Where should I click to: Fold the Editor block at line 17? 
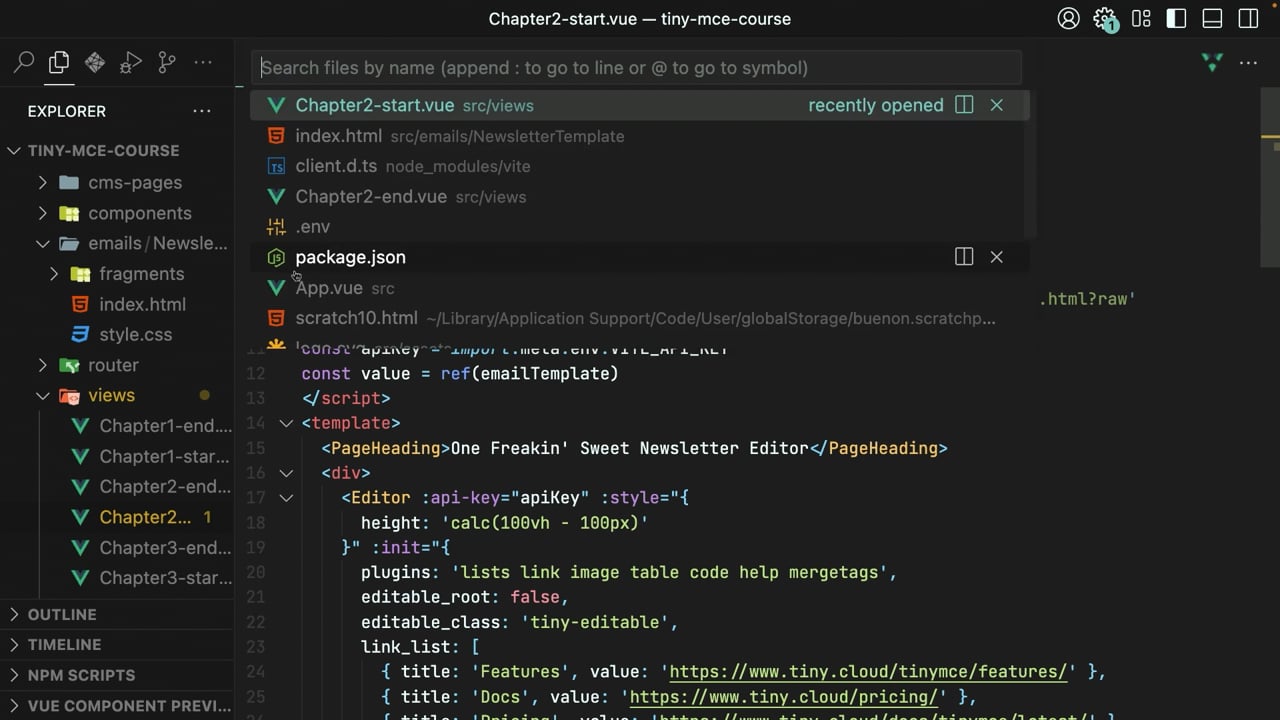click(286, 498)
